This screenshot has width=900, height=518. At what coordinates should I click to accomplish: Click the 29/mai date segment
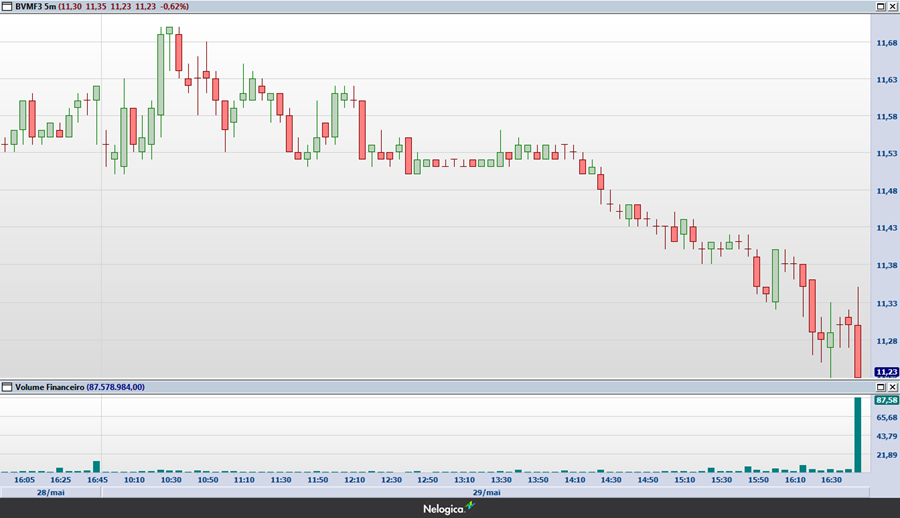[x=485, y=492]
